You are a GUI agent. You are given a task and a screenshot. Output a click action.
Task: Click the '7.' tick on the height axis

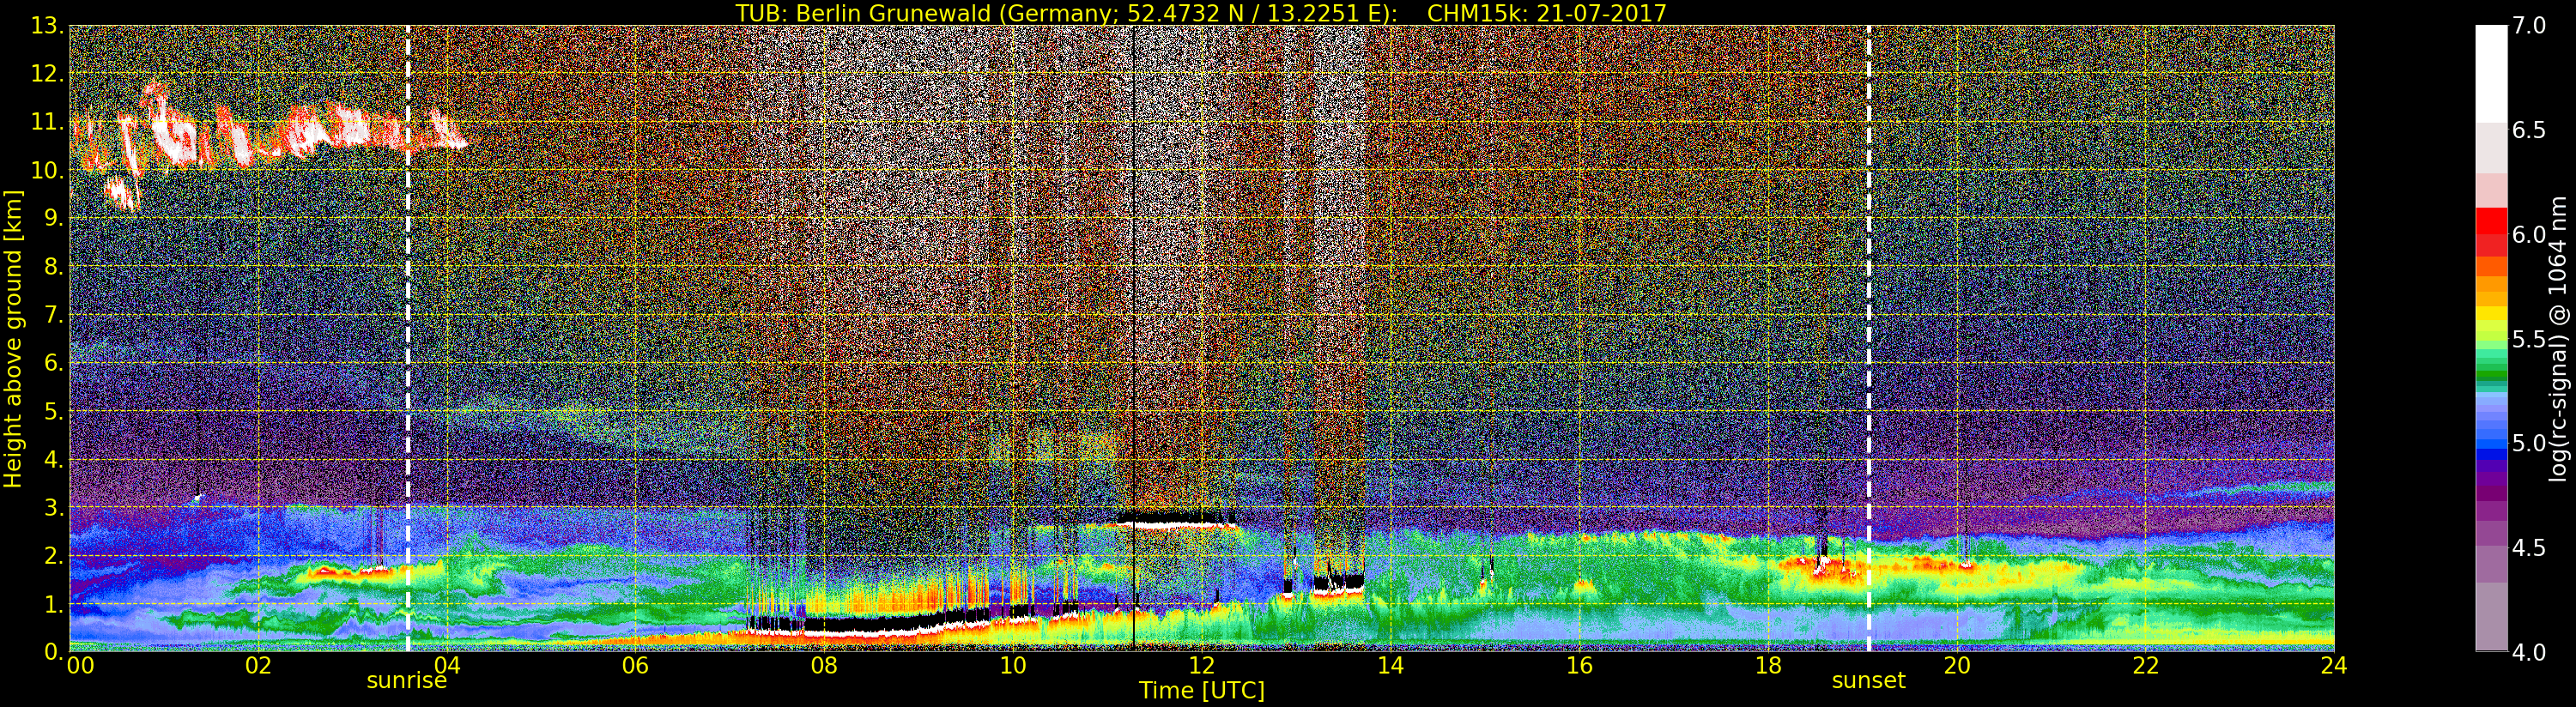pos(54,315)
